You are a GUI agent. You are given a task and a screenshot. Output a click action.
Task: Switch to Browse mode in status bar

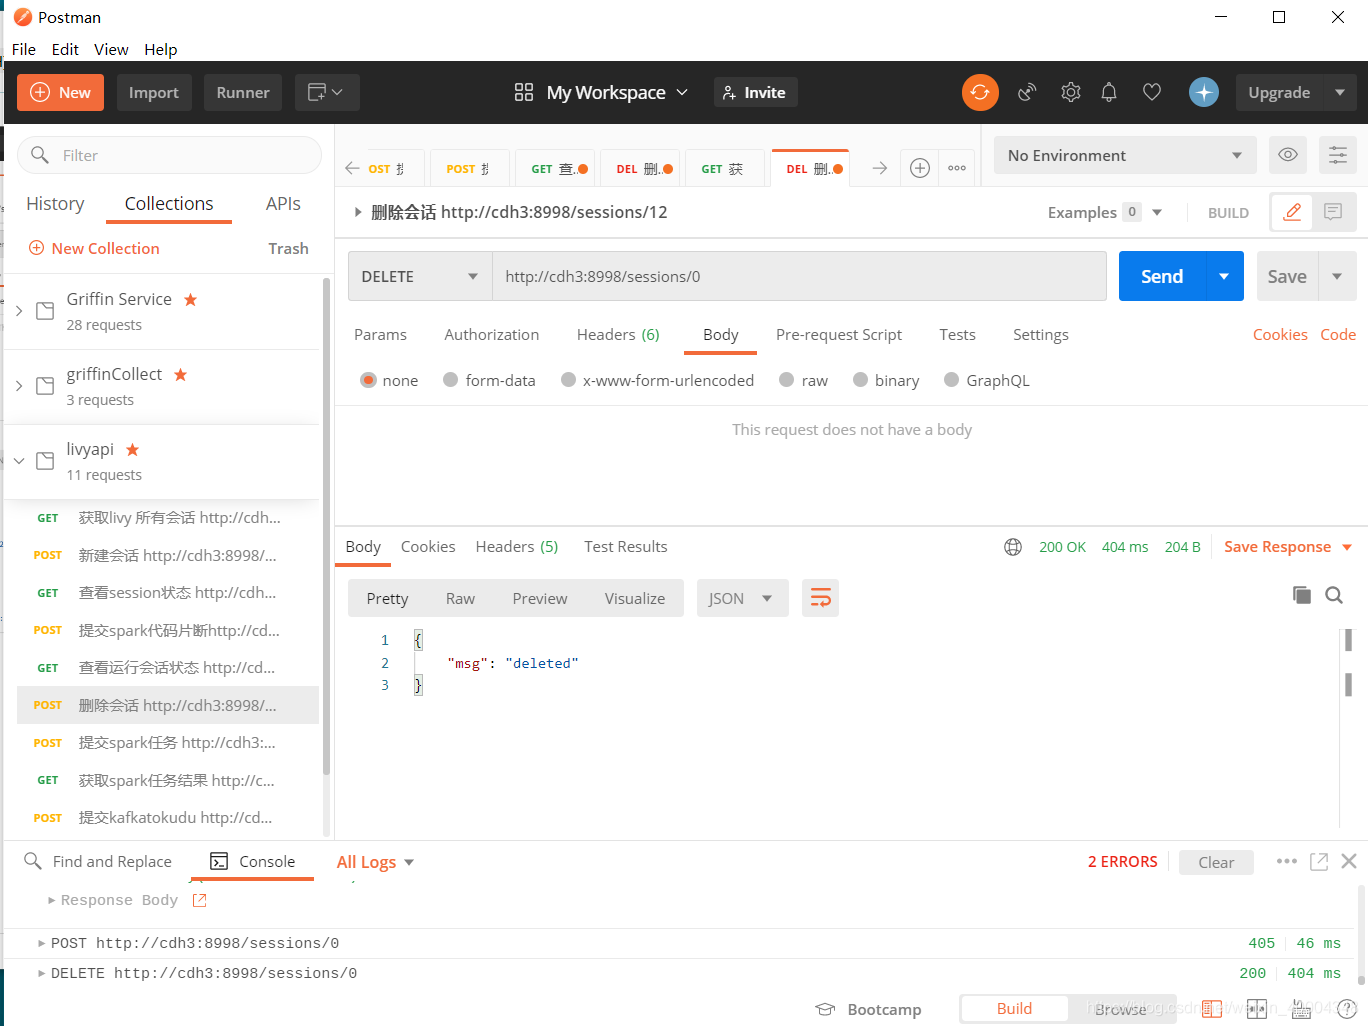1121,1009
